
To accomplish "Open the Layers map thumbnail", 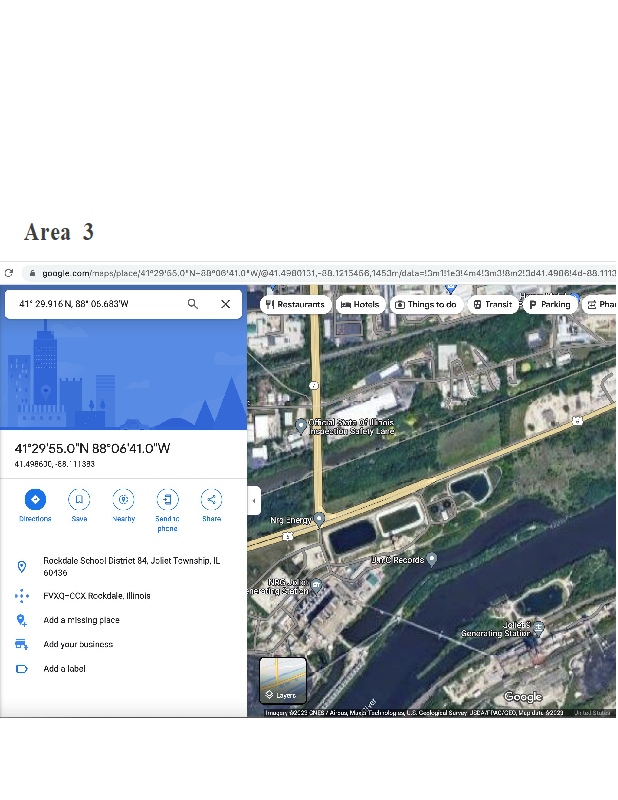I will coord(283,680).
